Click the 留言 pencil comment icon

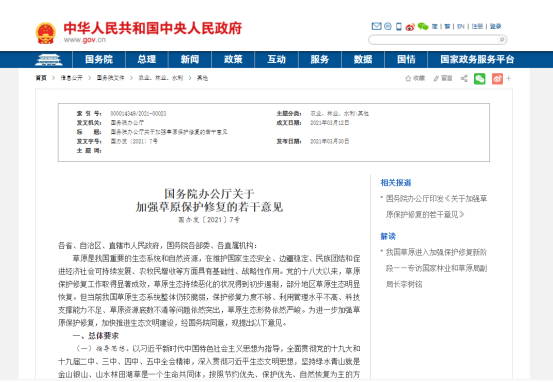pos(443,78)
